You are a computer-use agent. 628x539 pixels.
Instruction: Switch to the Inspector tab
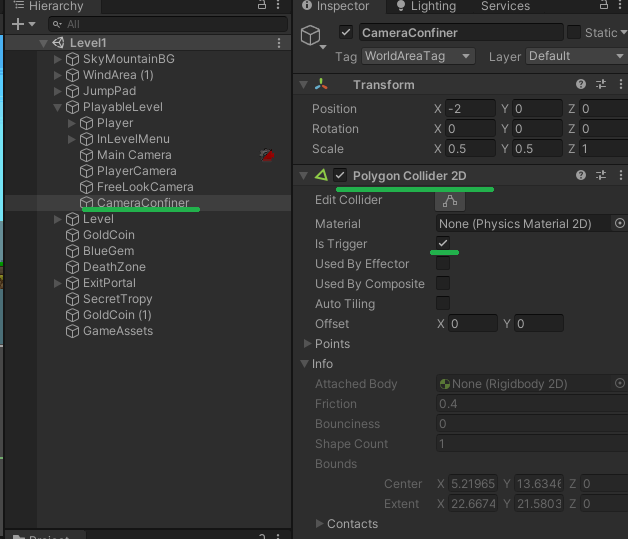point(336,6)
